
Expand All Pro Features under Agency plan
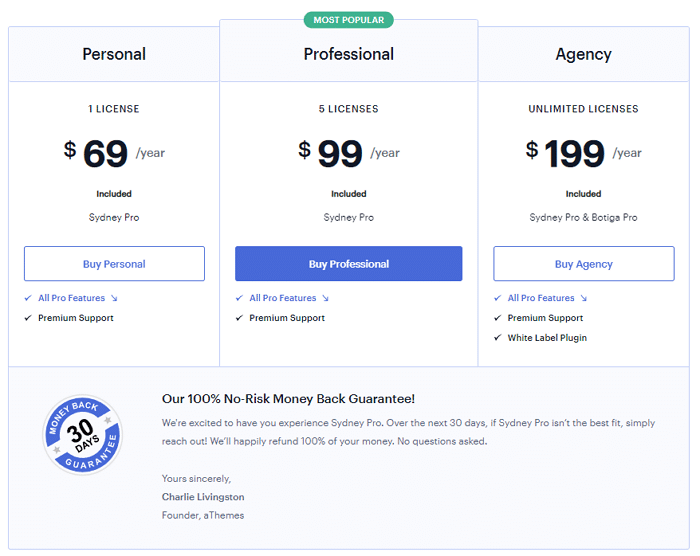pyautogui.click(x=541, y=298)
